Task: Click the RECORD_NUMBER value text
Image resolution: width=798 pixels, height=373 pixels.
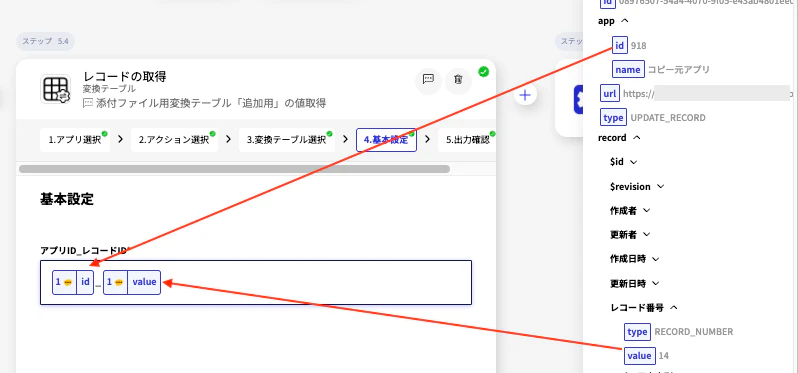Action: pyautogui.click(x=694, y=332)
